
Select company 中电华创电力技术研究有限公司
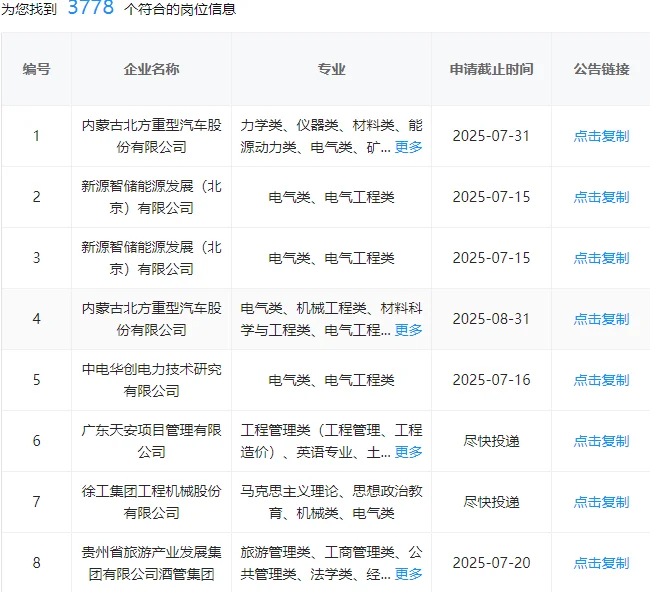[x=151, y=380]
